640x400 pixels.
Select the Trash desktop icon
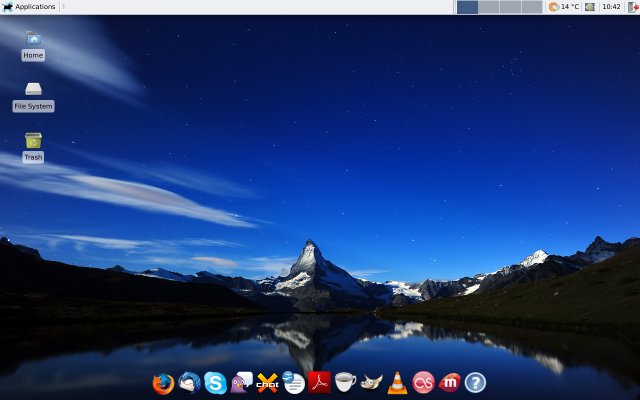[33, 140]
